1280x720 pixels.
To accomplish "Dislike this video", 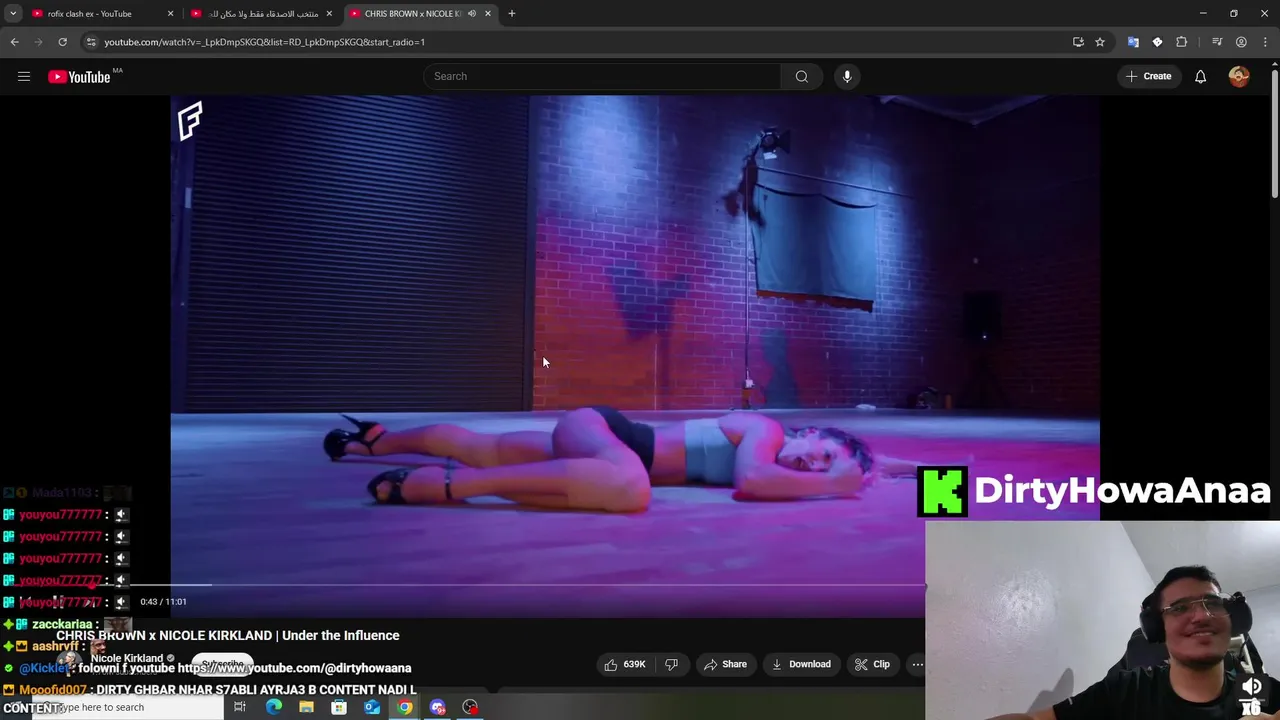I will [x=671, y=664].
